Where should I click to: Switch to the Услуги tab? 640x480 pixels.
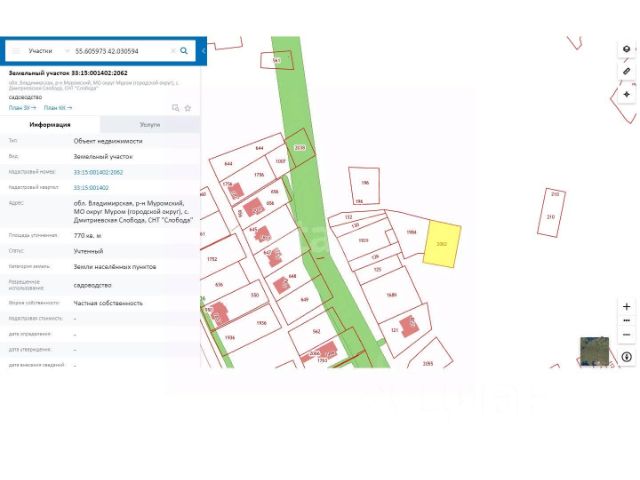(x=150, y=124)
